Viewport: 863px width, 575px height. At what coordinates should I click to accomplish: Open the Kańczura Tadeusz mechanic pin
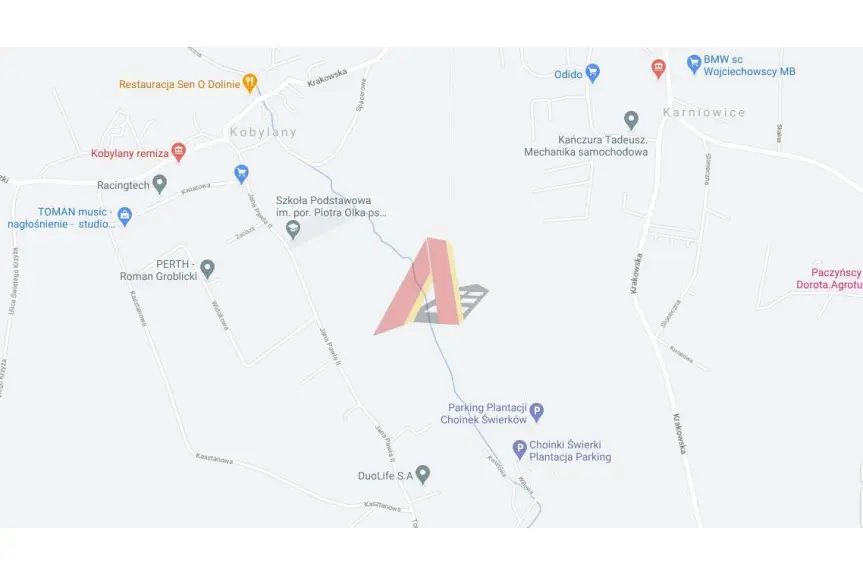click(x=631, y=121)
